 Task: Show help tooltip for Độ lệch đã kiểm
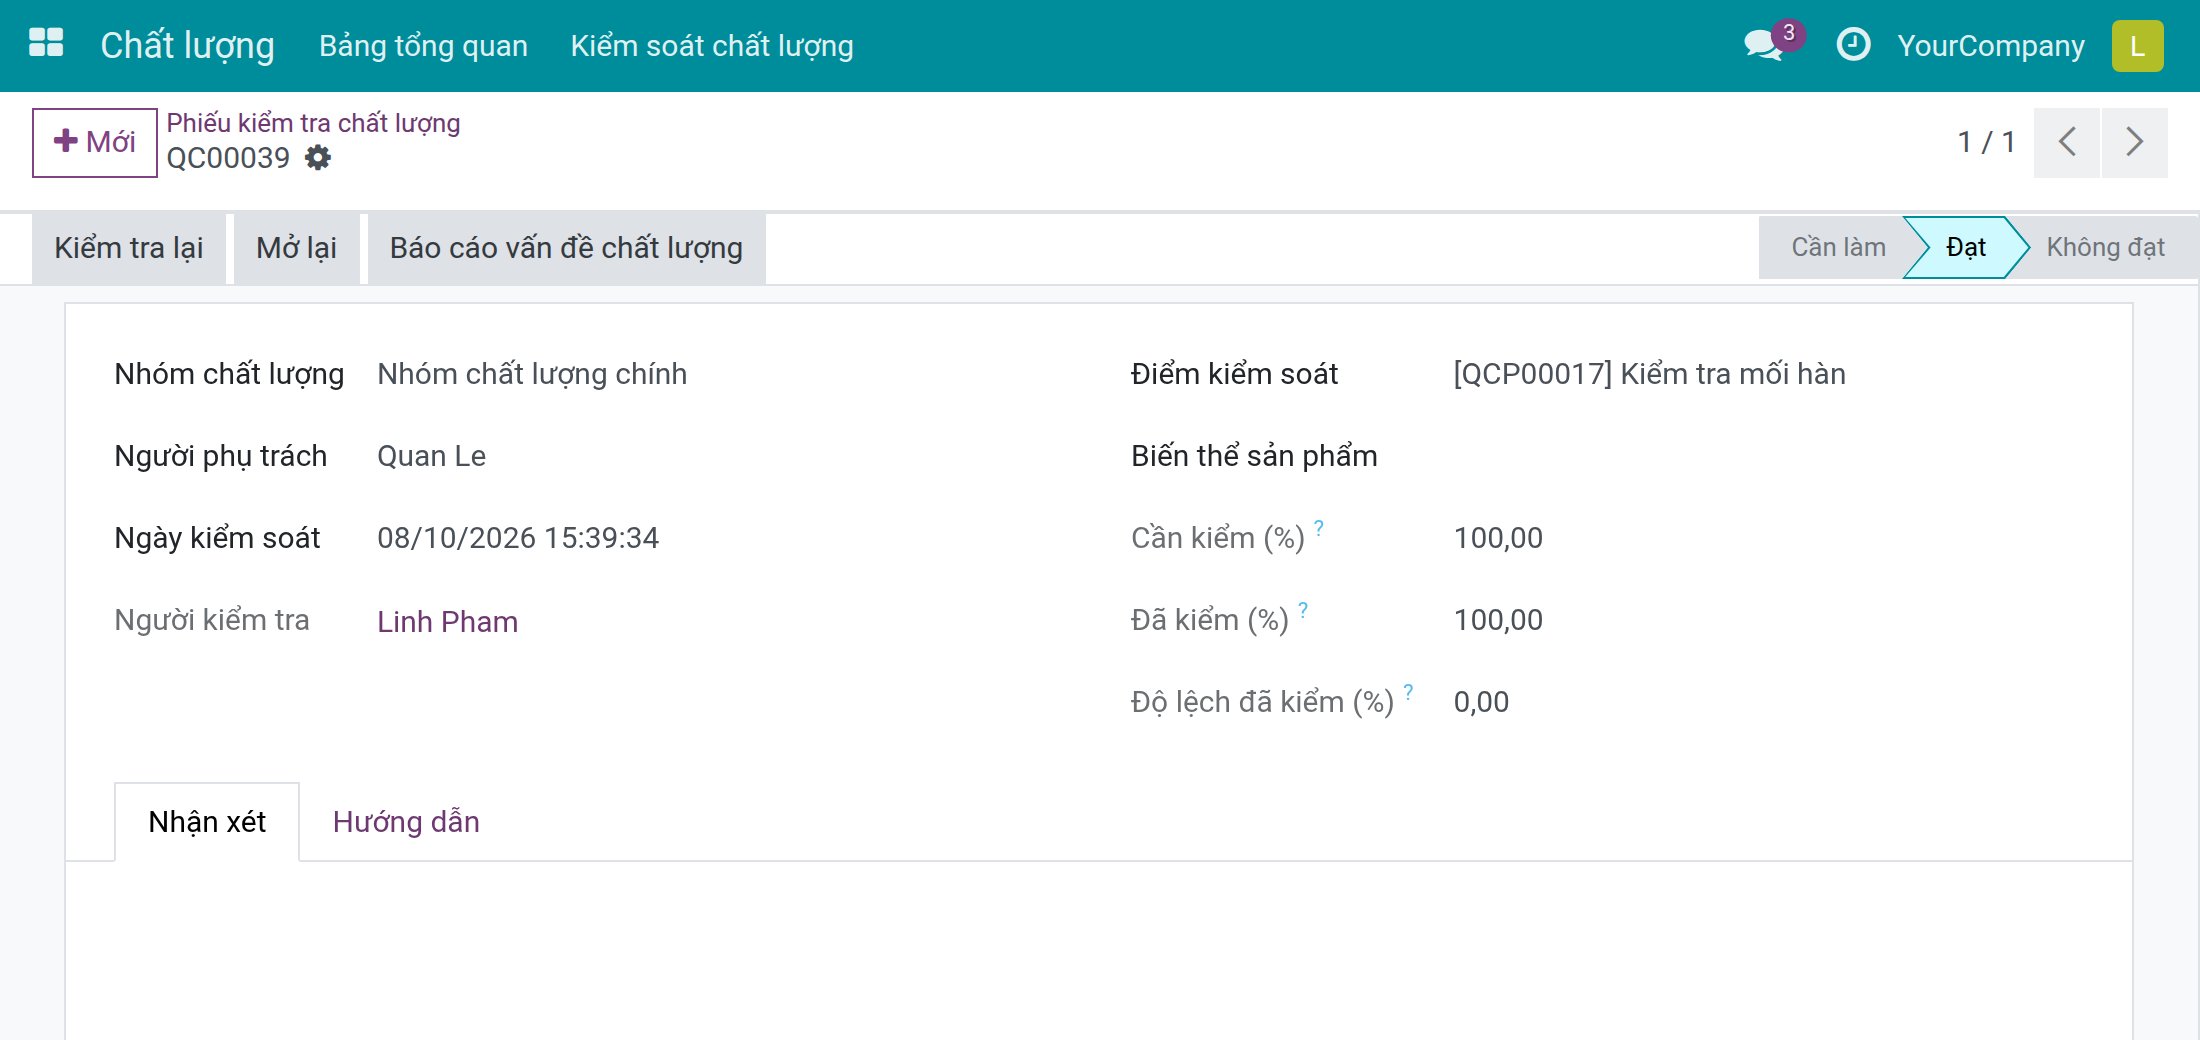1408,691
